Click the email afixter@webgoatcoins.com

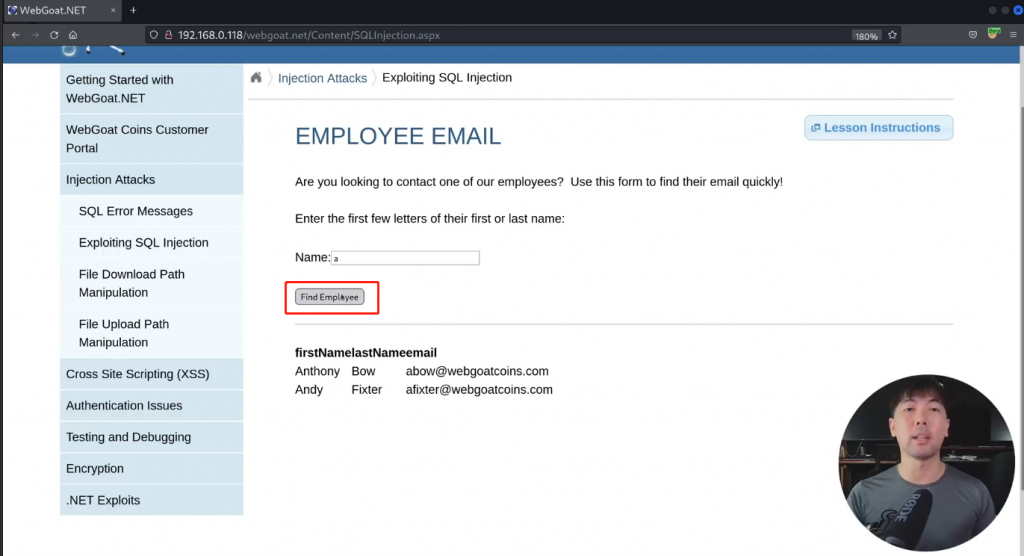click(479, 389)
